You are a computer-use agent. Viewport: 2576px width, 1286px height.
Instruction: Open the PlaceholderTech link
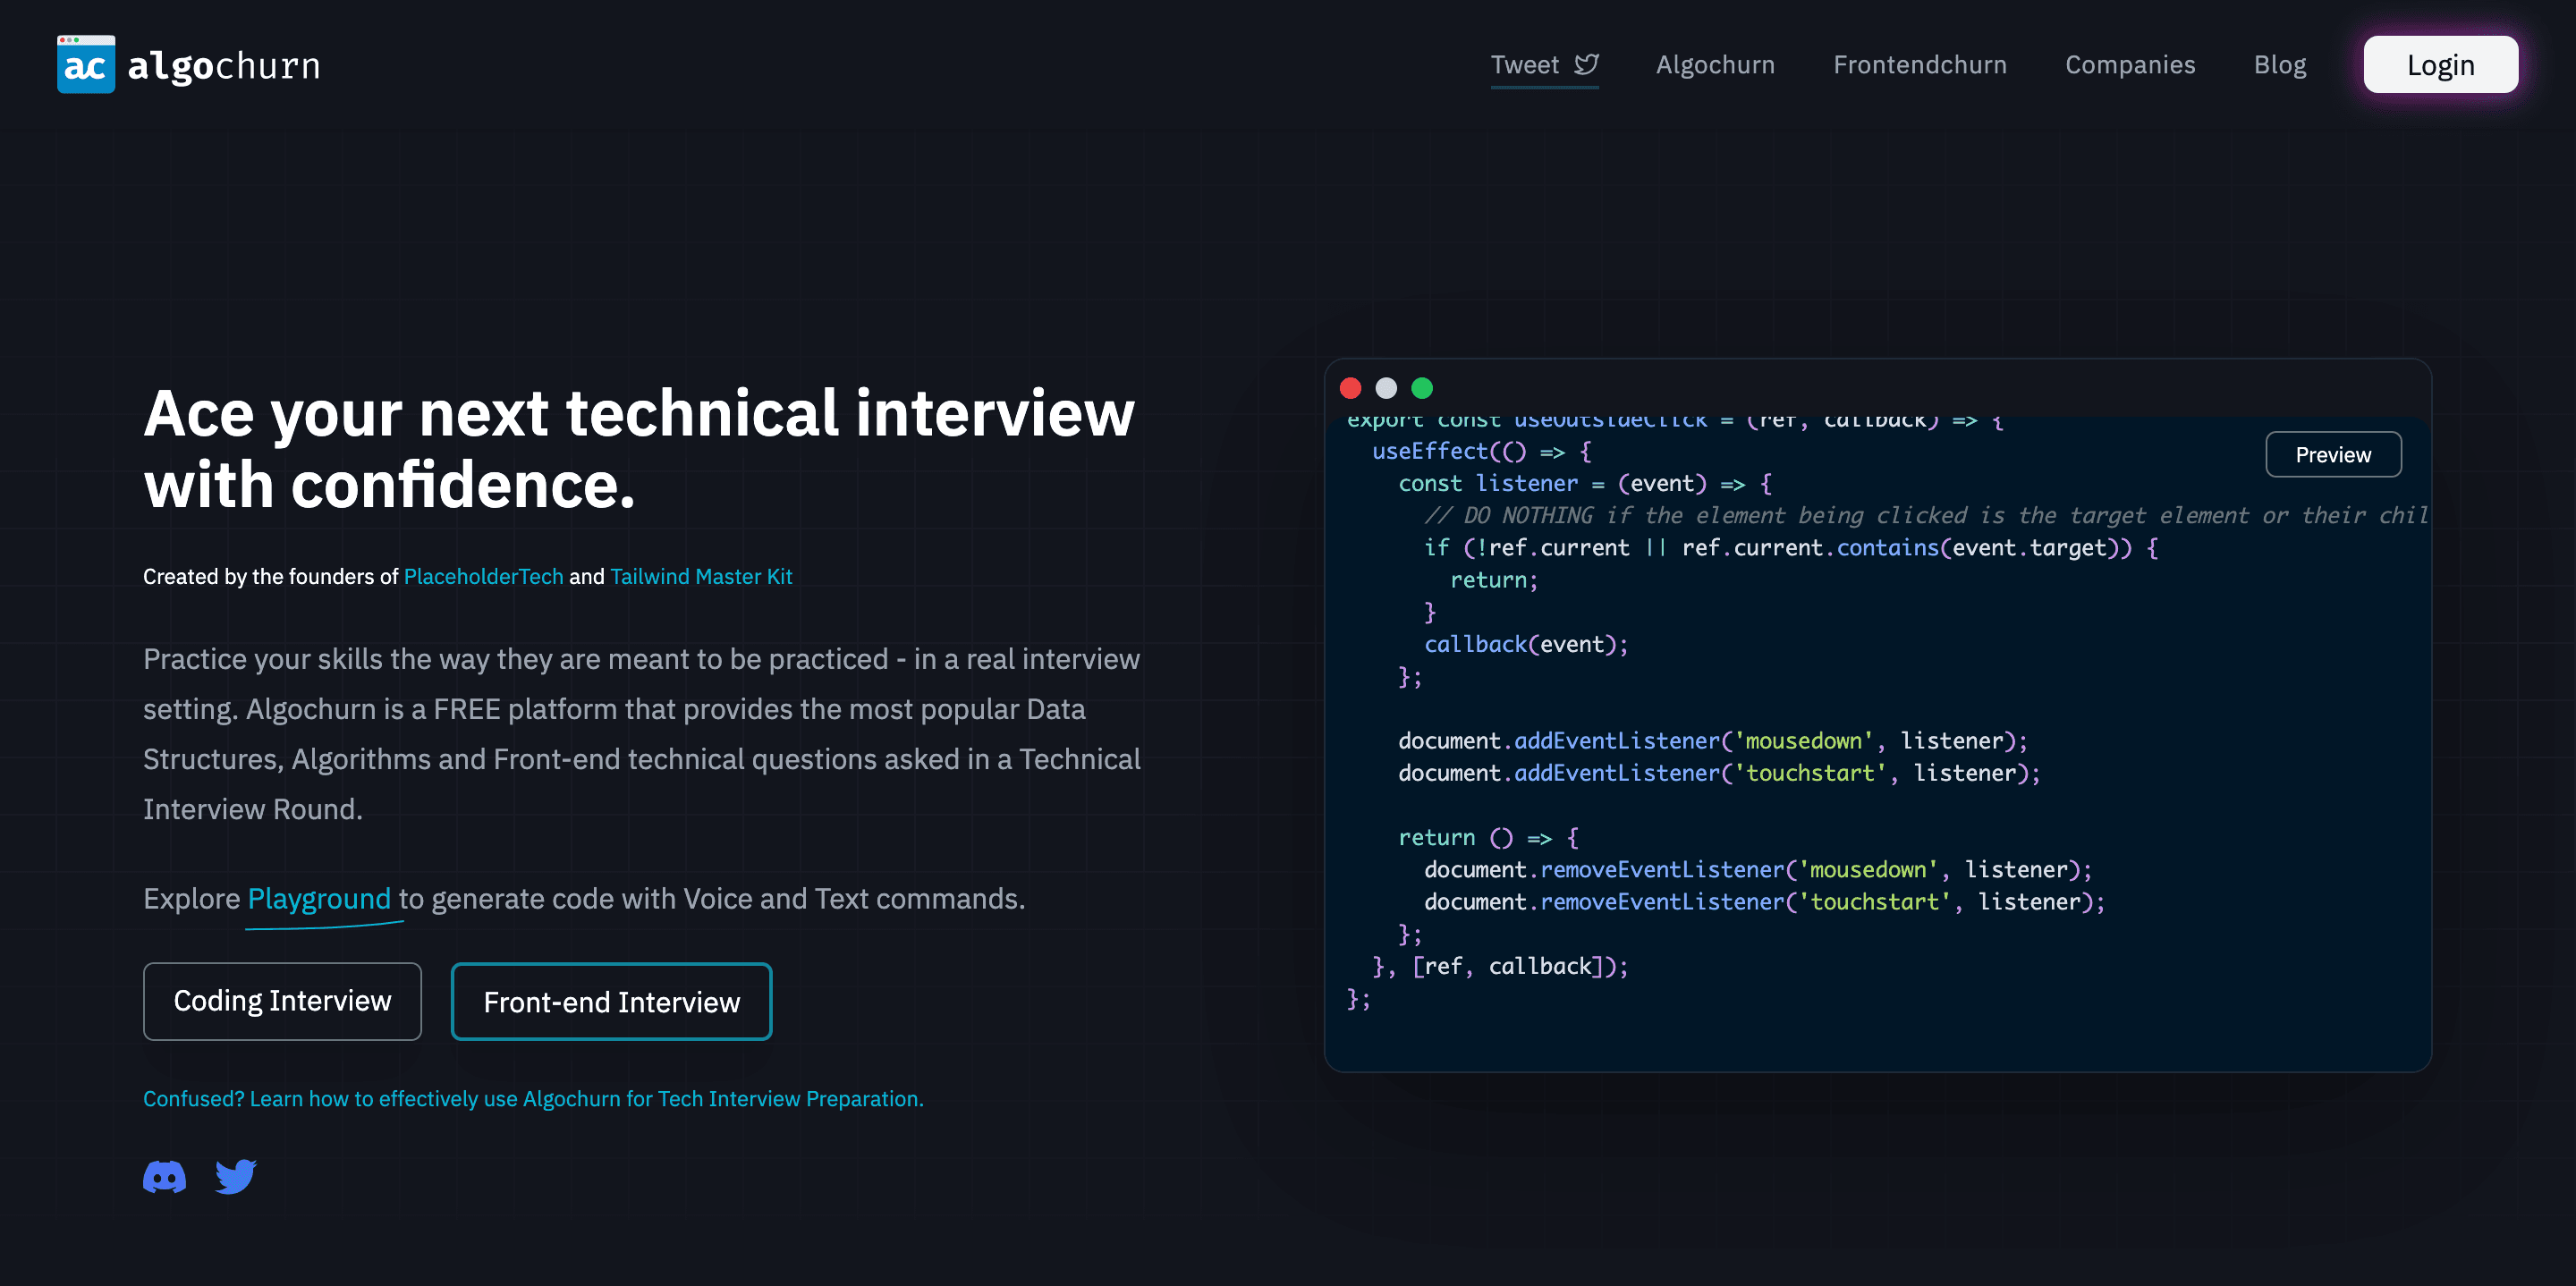click(x=483, y=577)
